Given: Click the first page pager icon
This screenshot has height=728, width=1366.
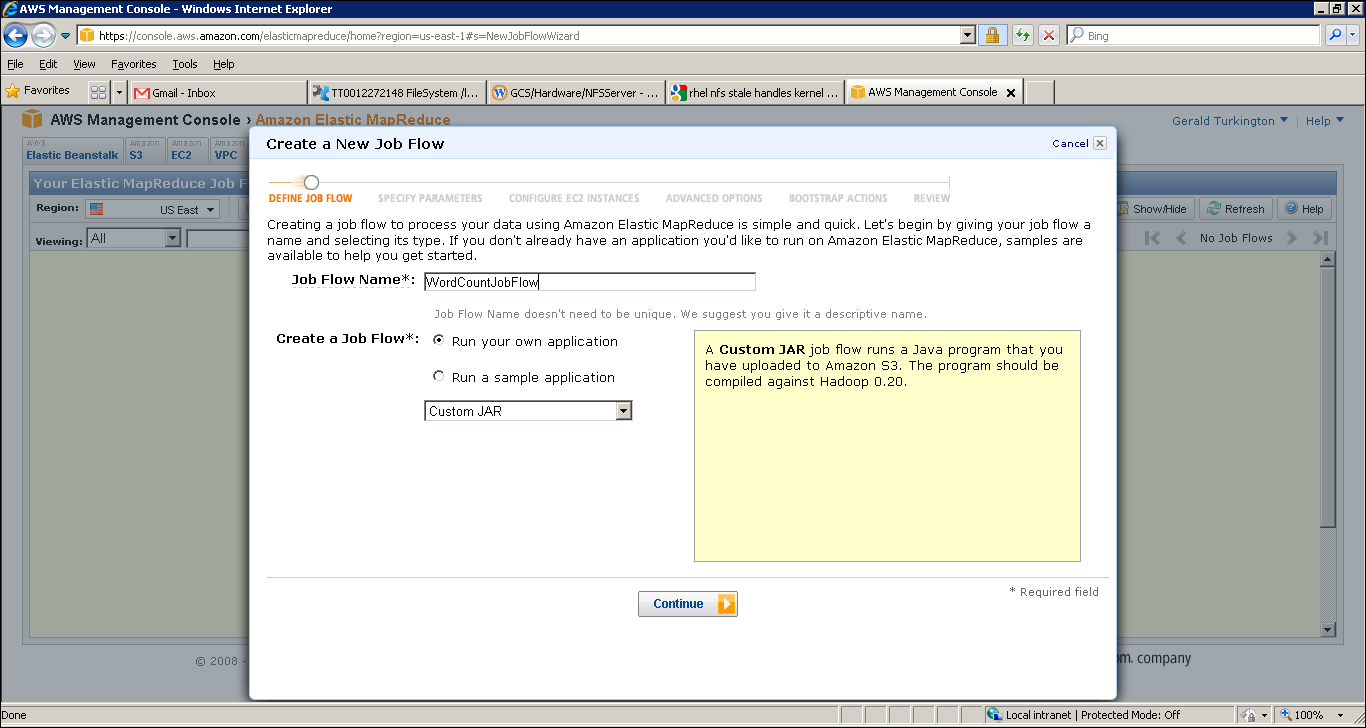Looking at the screenshot, I should click(x=1153, y=238).
